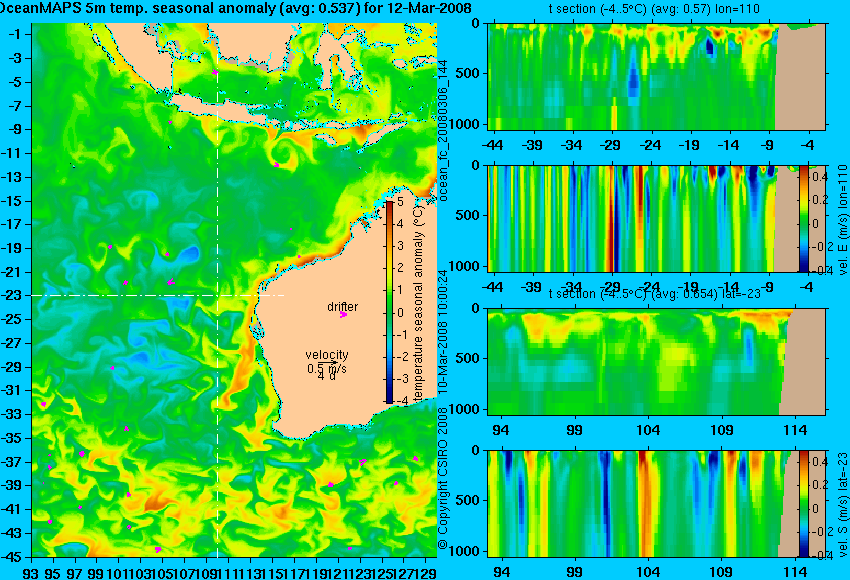Click the 'velocity' legend label
The height and width of the screenshot is (580, 850).
[327, 355]
